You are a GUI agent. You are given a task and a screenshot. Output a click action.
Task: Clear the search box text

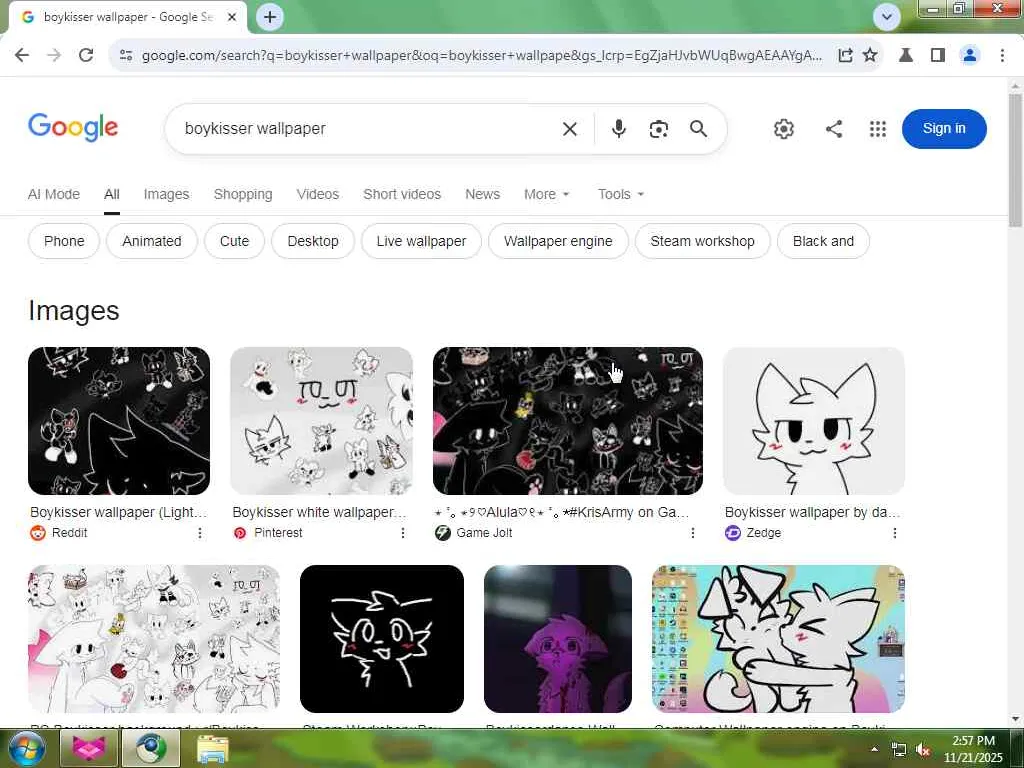(x=569, y=129)
